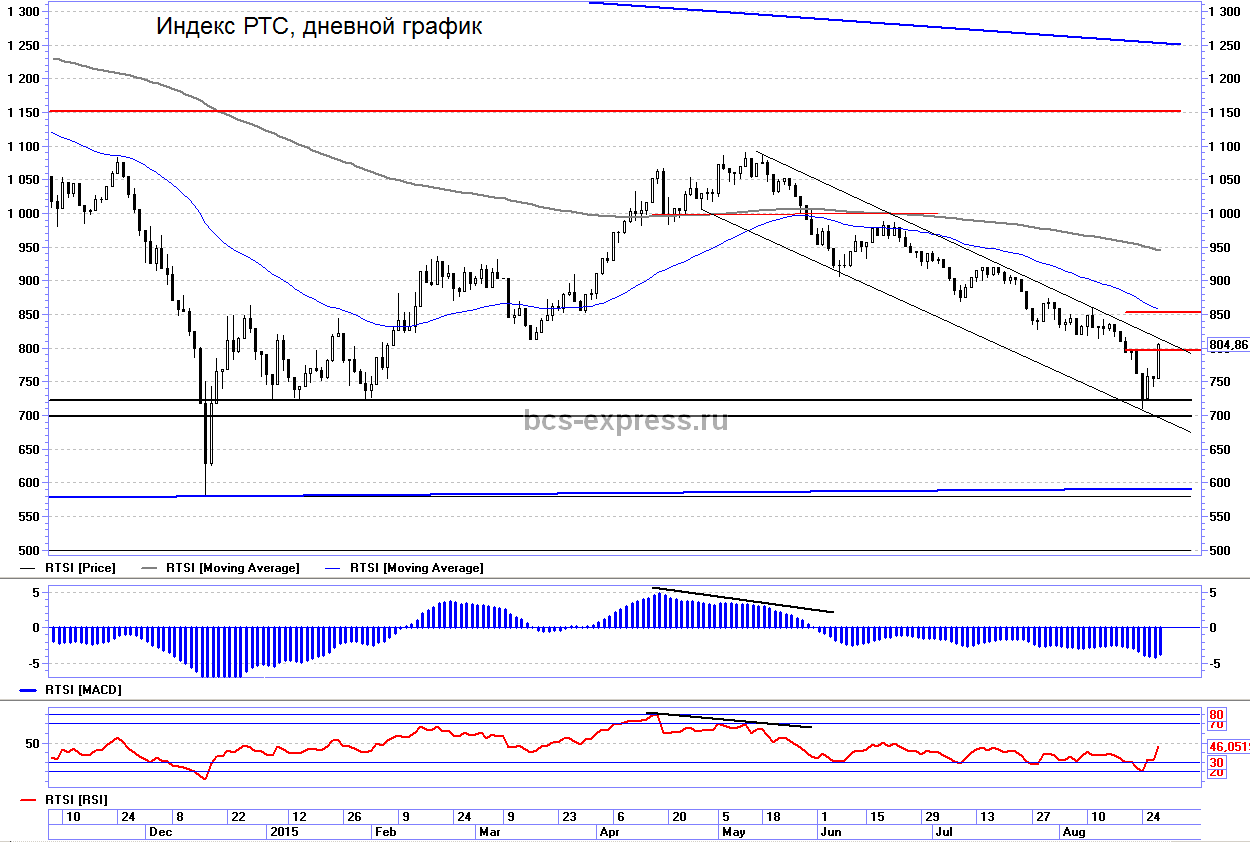The height and width of the screenshot is (842, 1250).
Task: Click the red line swatch beside RTSI [RSI]
Action: (32, 799)
